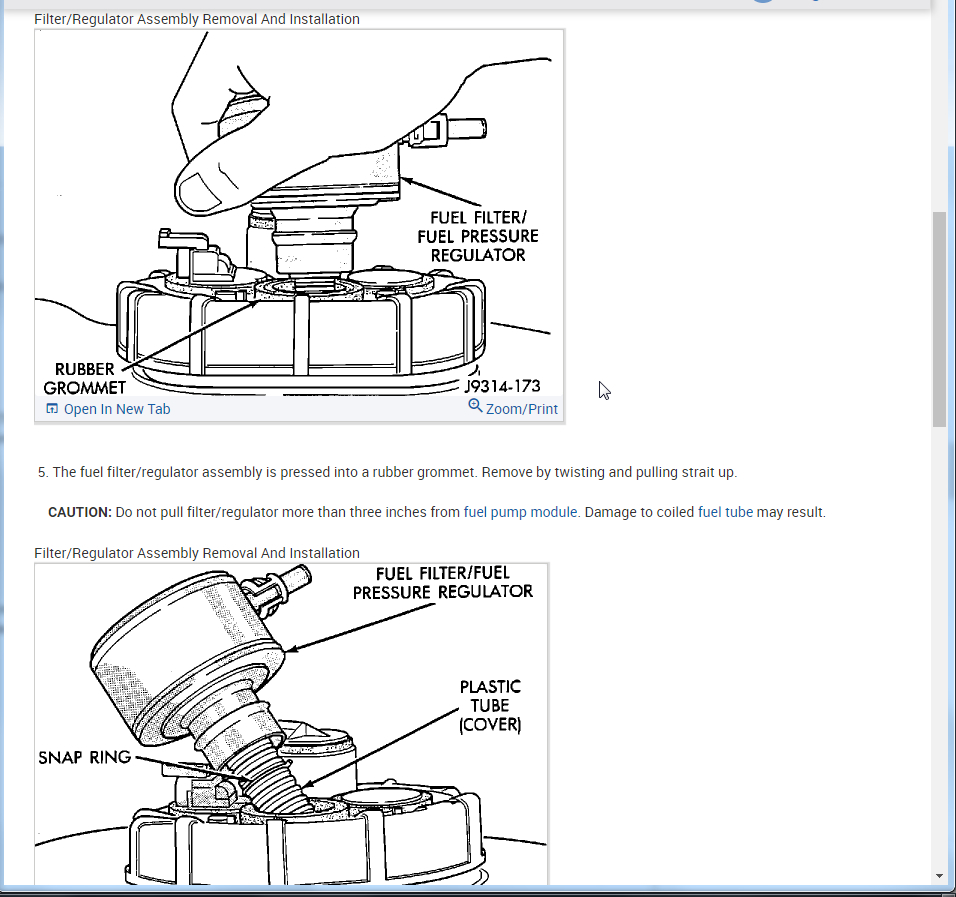The height and width of the screenshot is (897, 956).
Task: Follow the 'fuel pump module' link
Action: coord(520,512)
